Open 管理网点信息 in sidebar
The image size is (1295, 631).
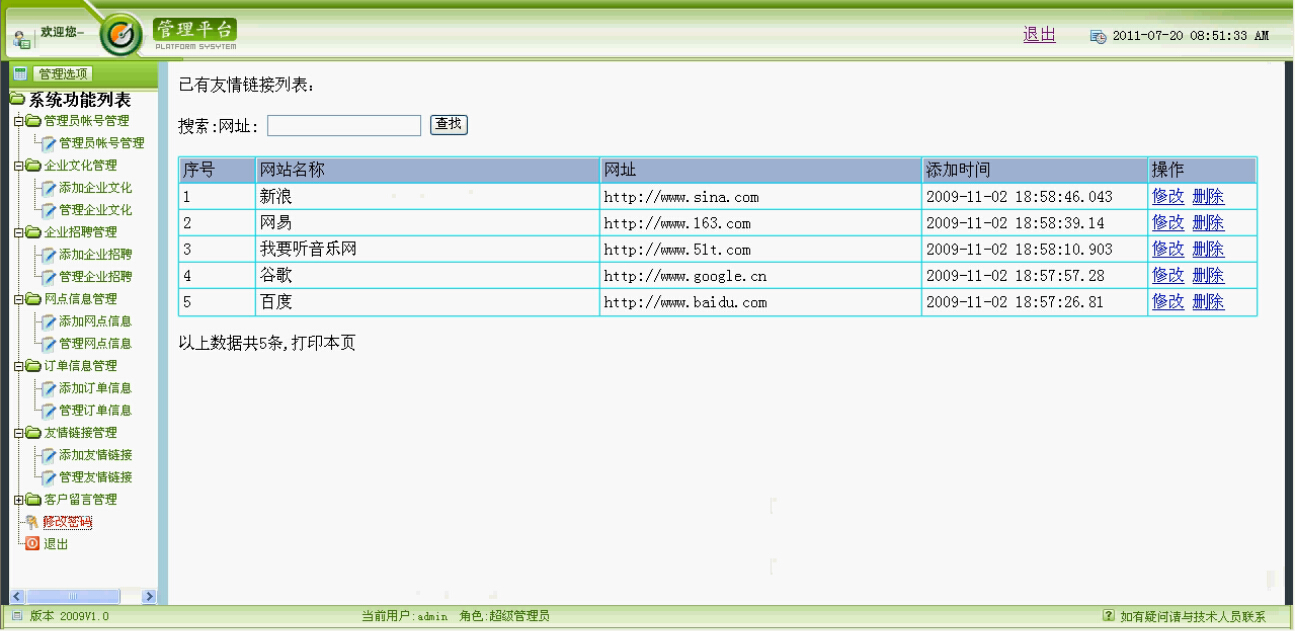click(x=95, y=344)
